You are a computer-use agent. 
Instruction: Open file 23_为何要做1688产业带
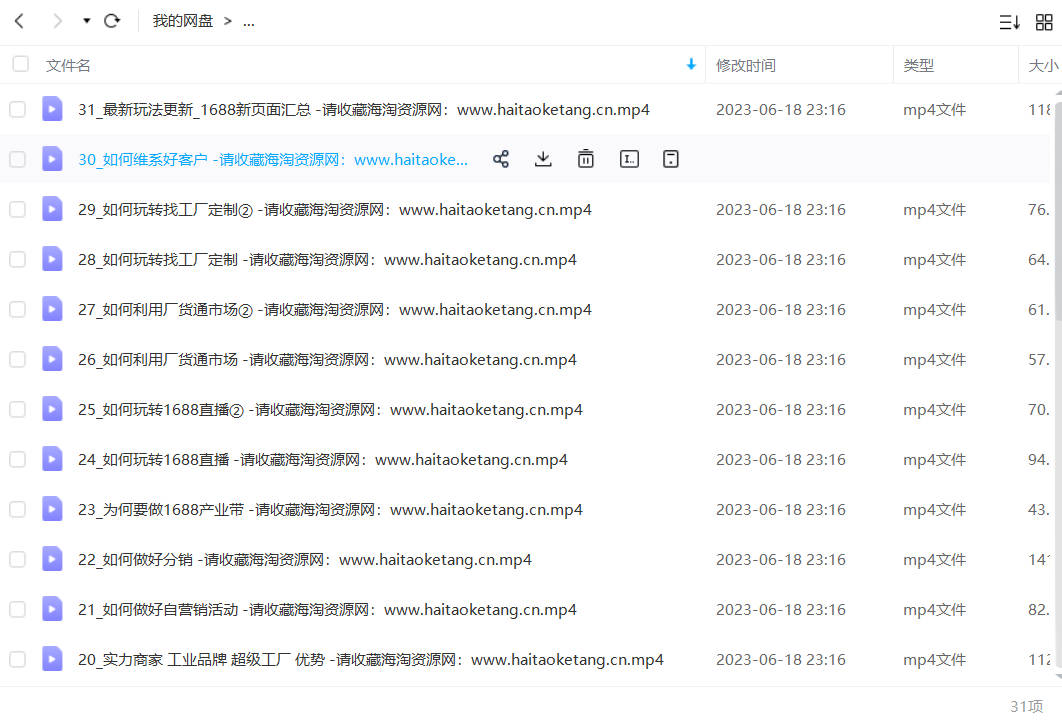coord(331,510)
